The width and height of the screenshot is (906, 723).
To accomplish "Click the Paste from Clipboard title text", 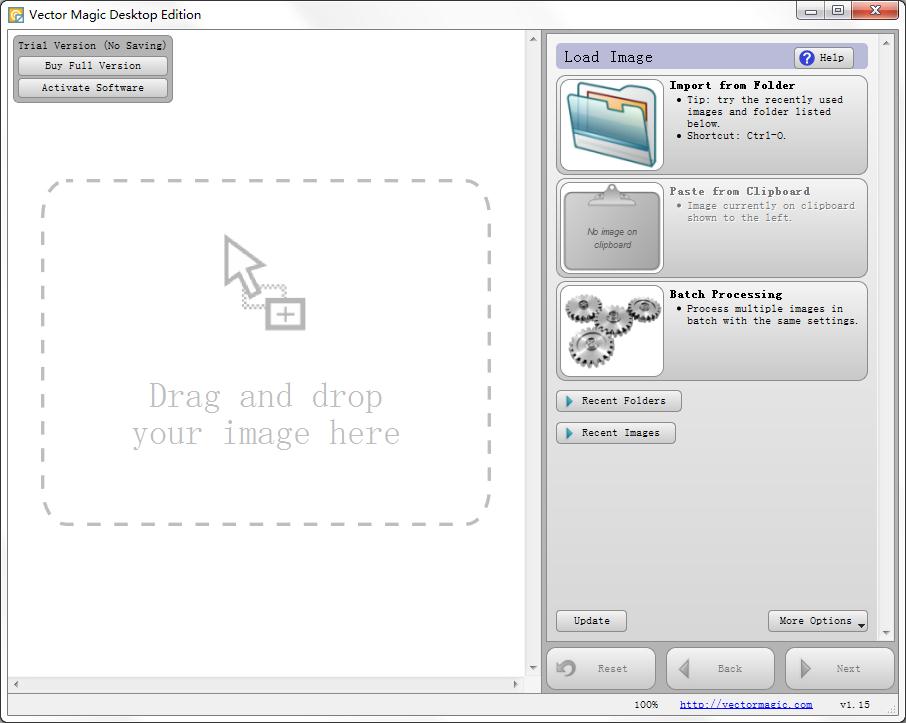I will point(740,191).
